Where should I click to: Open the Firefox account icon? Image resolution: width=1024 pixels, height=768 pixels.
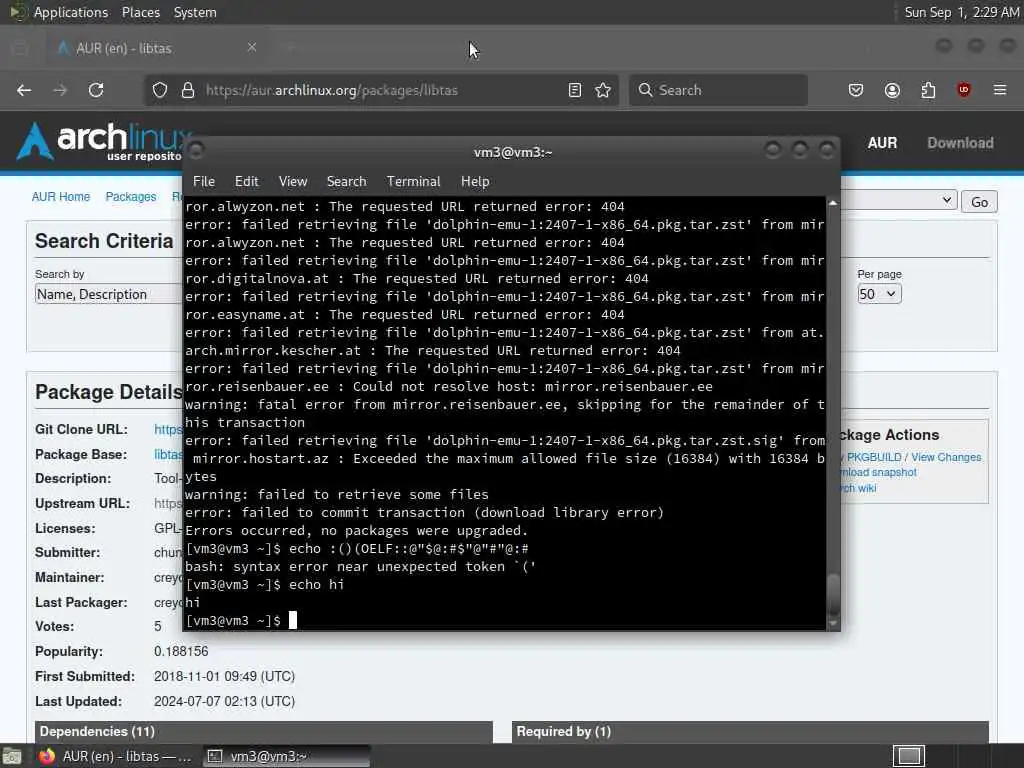(892, 90)
